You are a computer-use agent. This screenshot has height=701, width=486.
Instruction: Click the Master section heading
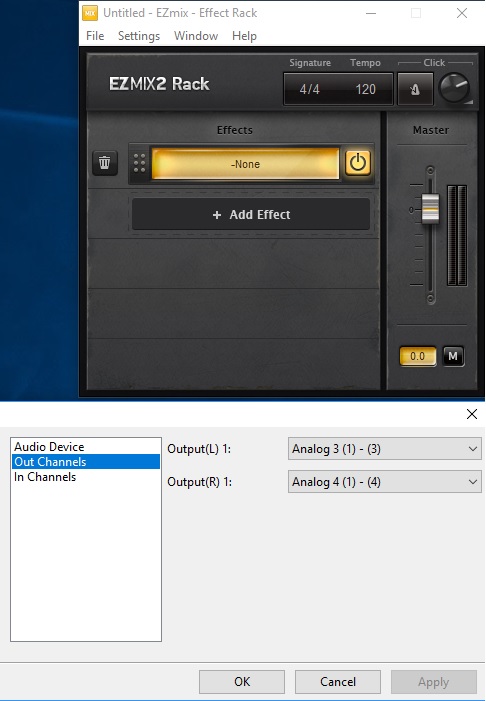point(431,130)
